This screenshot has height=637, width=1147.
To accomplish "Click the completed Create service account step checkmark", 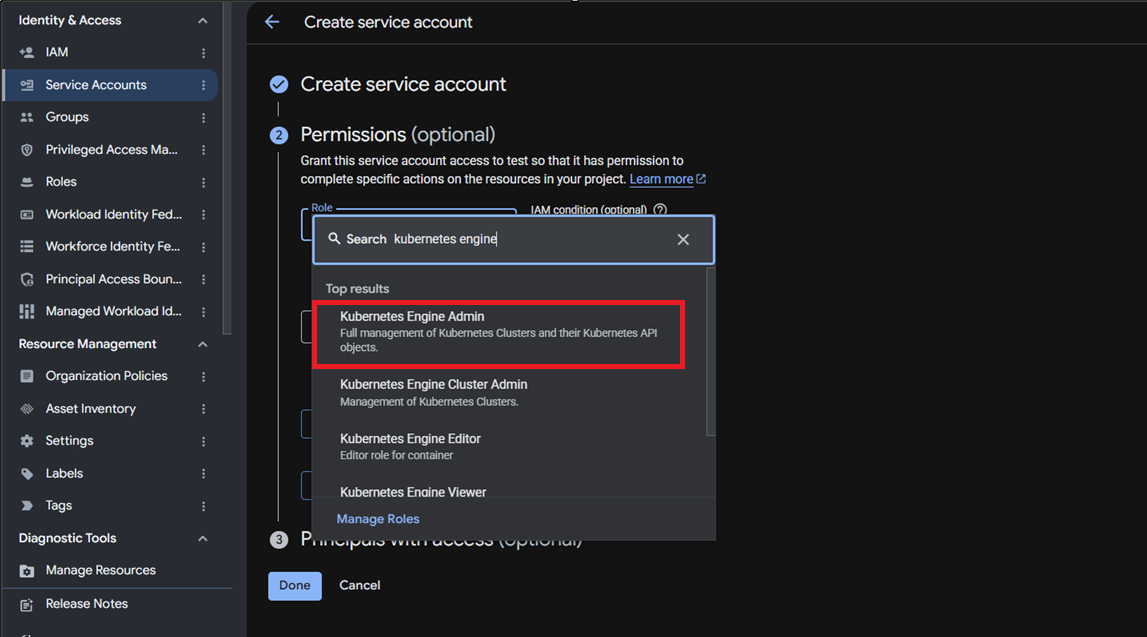I will 279,84.
